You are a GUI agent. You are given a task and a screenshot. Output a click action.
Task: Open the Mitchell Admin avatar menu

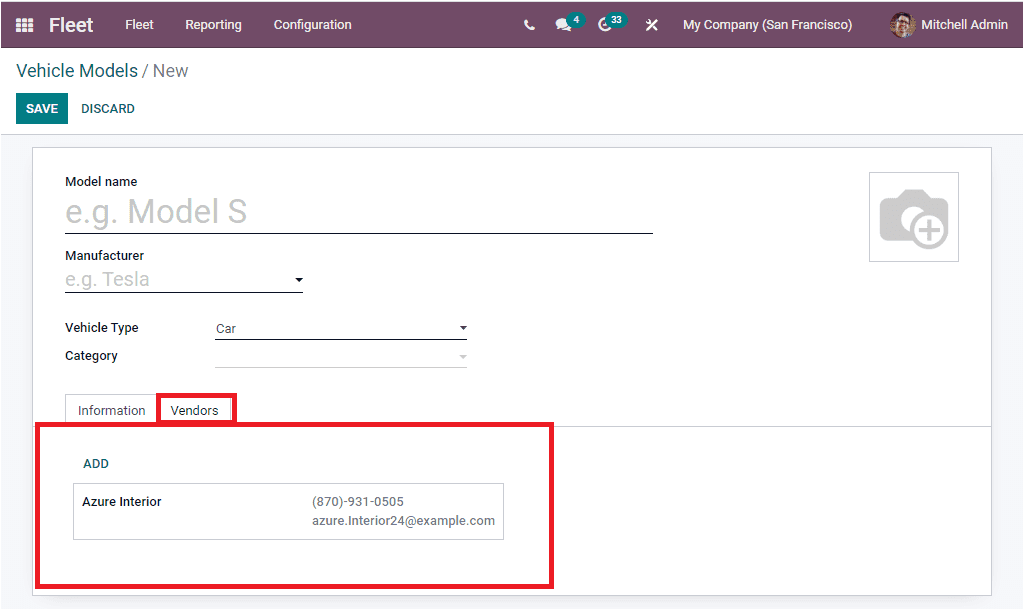946,25
